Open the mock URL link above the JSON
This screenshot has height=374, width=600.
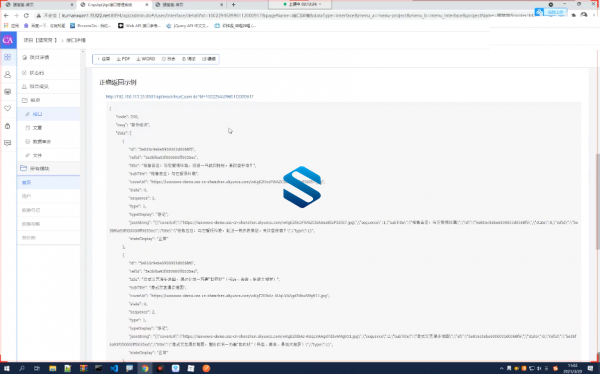(179, 96)
